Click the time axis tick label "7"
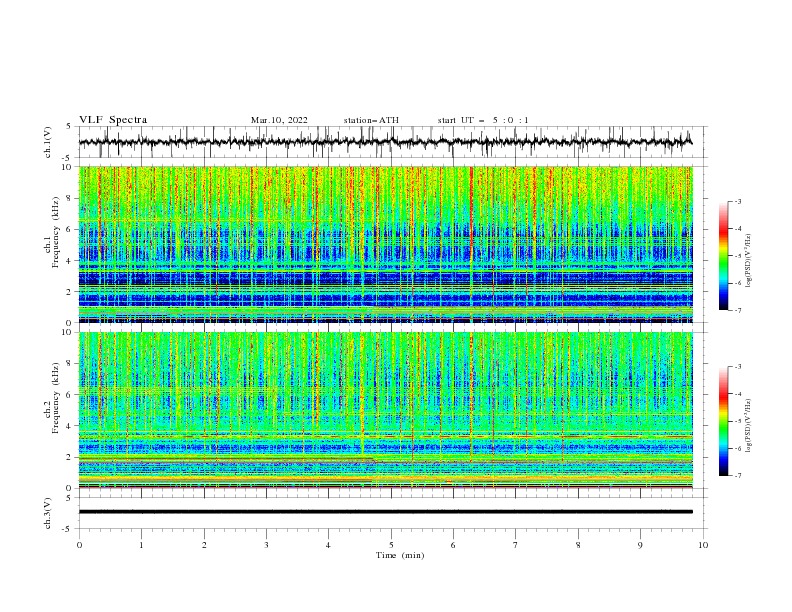The image size is (792, 612). pos(516,545)
